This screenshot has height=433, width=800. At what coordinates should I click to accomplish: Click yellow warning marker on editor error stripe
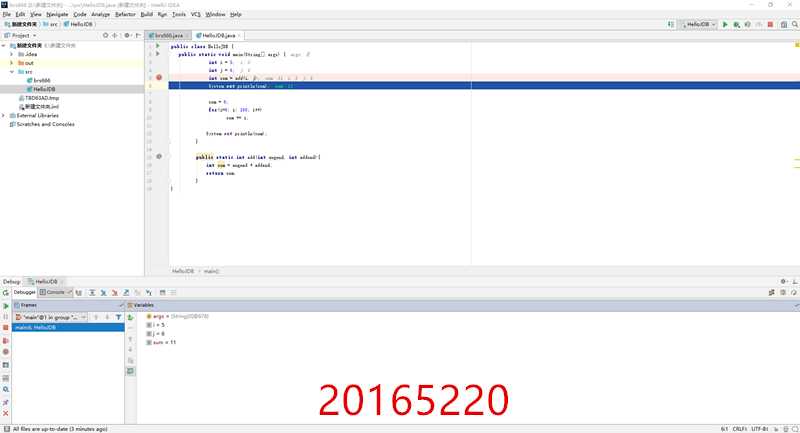(x=797, y=46)
